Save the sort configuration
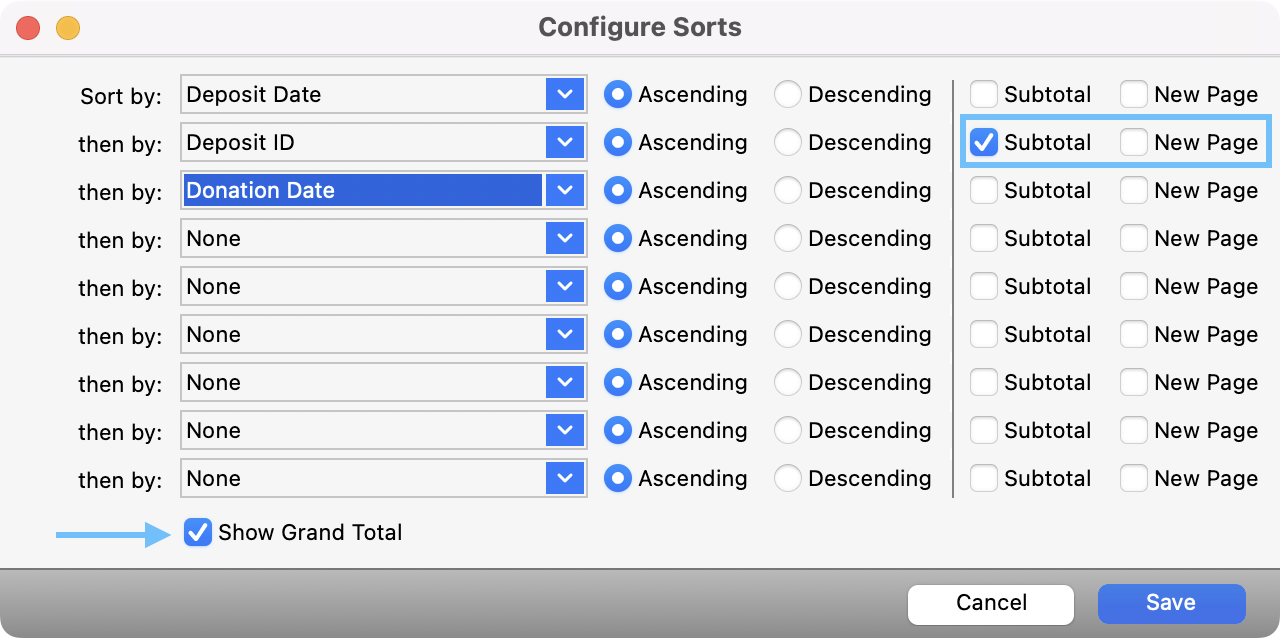Screen dimensions: 1280x638 tap(1171, 603)
